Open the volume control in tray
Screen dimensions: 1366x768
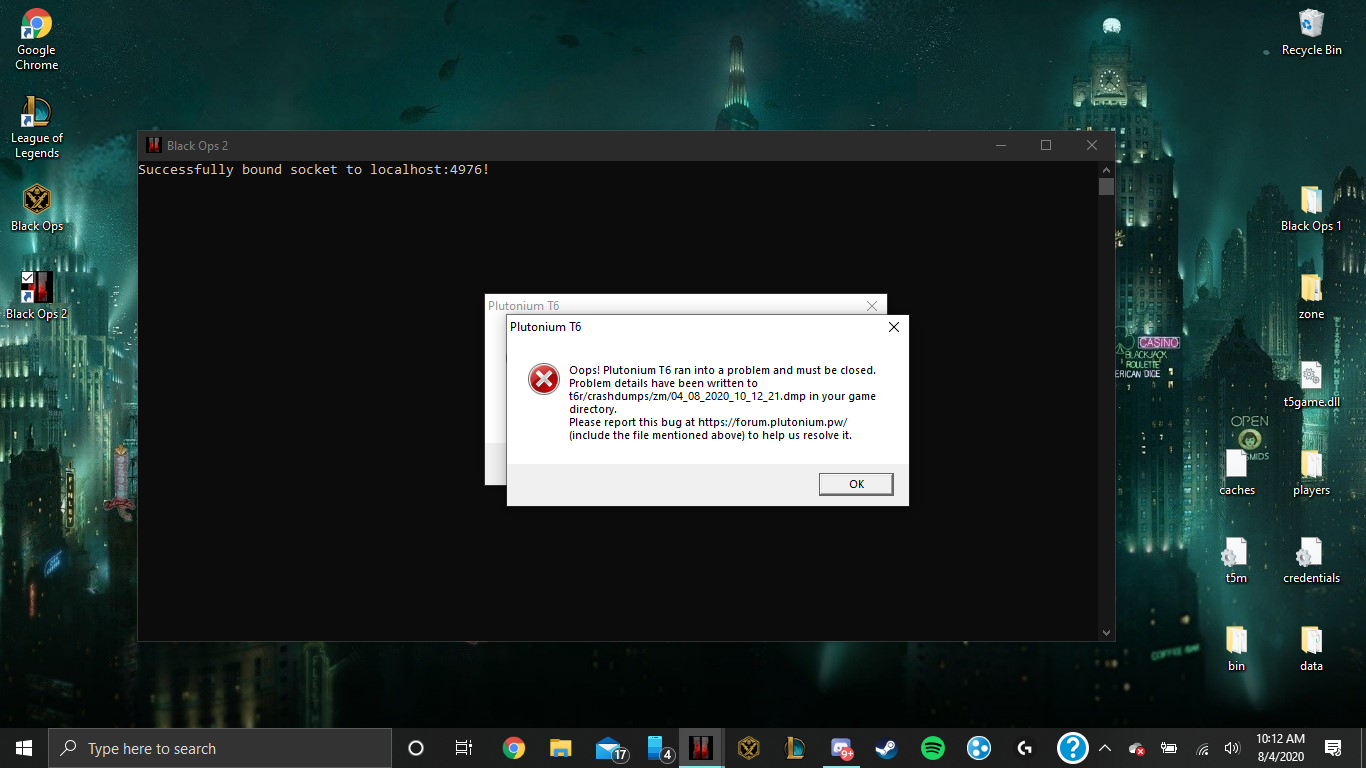(x=1232, y=748)
